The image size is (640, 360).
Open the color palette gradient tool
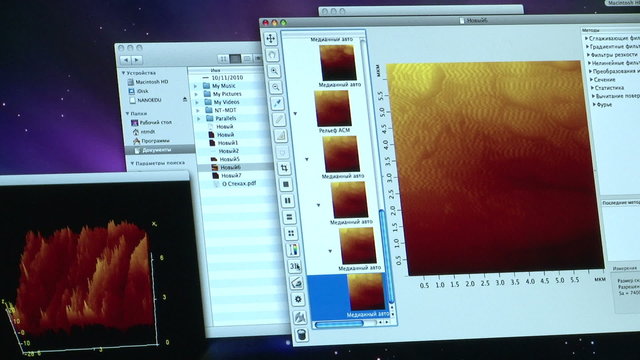click(293, 249)
